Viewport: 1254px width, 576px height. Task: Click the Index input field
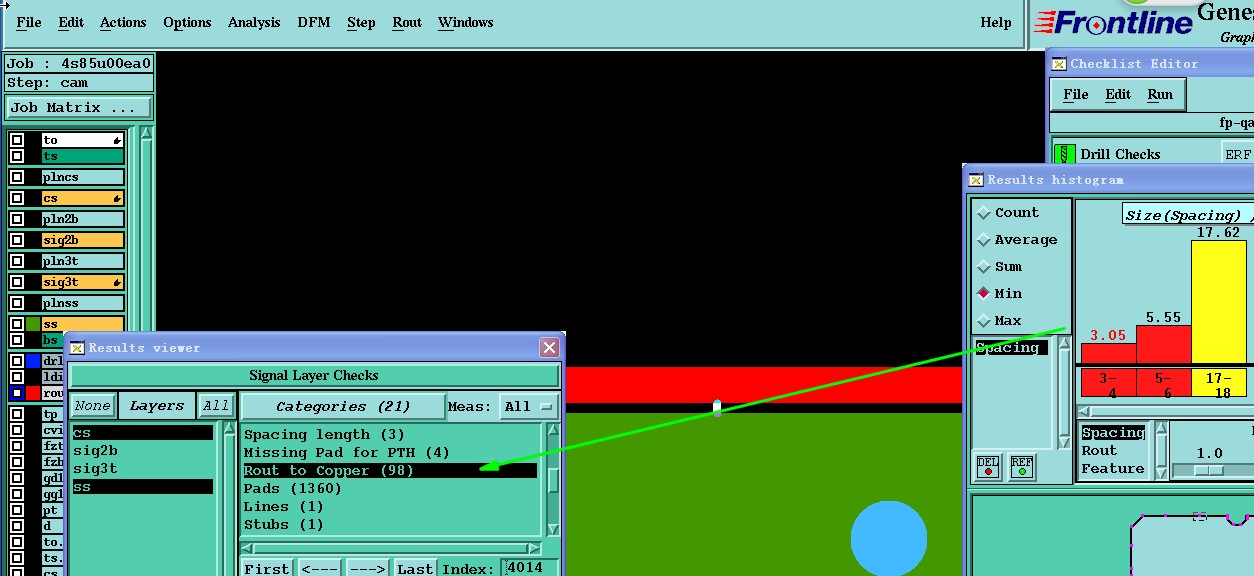coord(531,568)
